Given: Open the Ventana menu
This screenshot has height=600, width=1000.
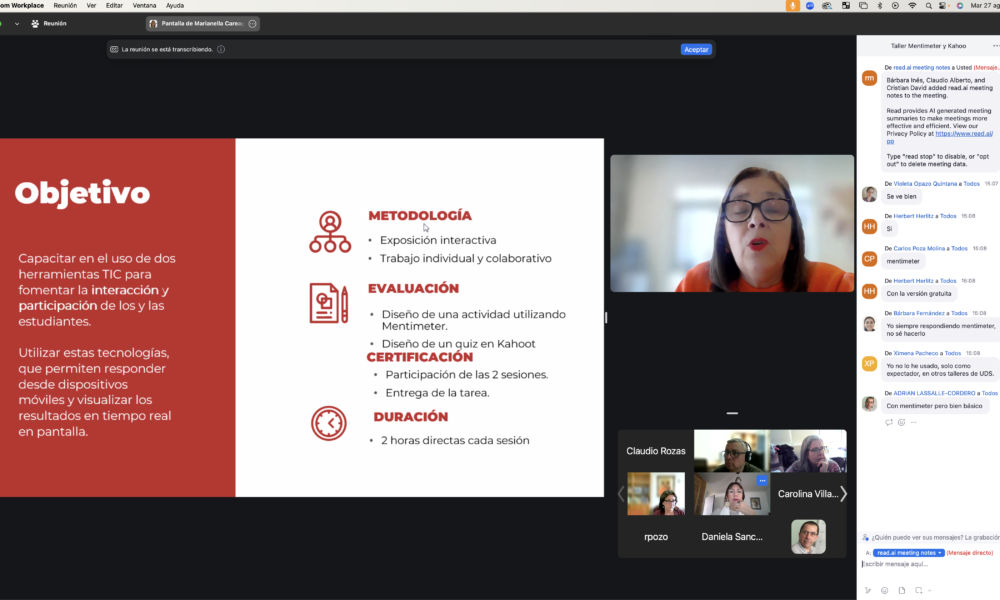Looking at the screenshot, I should [144, 5].
